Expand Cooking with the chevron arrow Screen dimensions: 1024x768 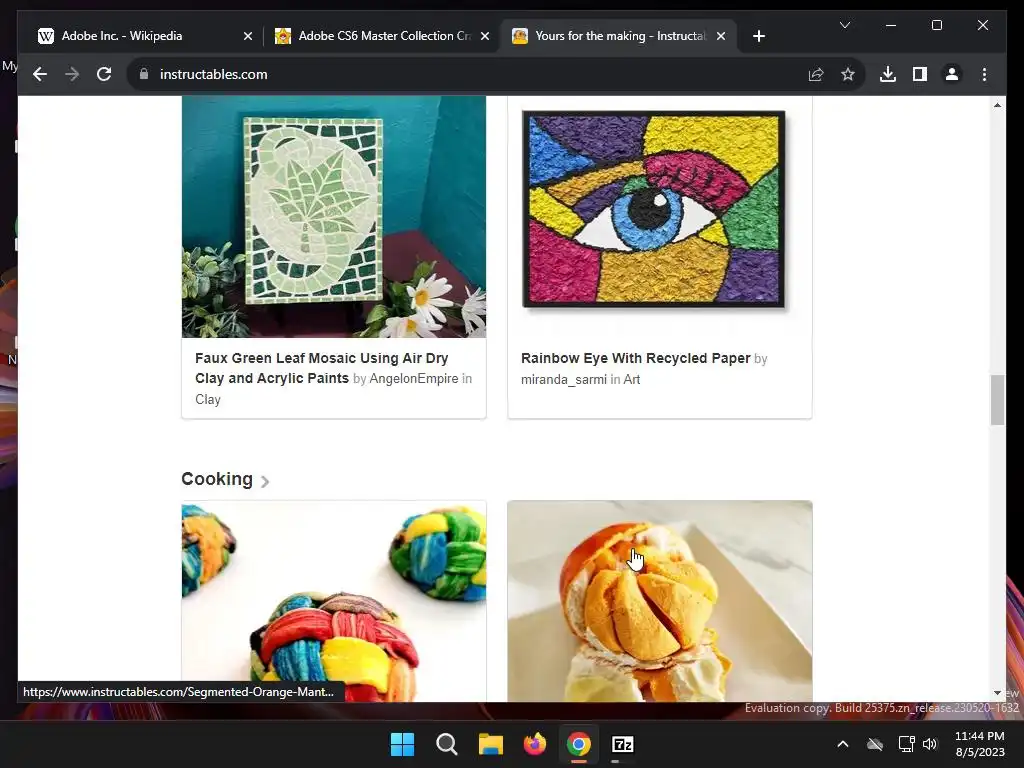[x=264, y=481]
